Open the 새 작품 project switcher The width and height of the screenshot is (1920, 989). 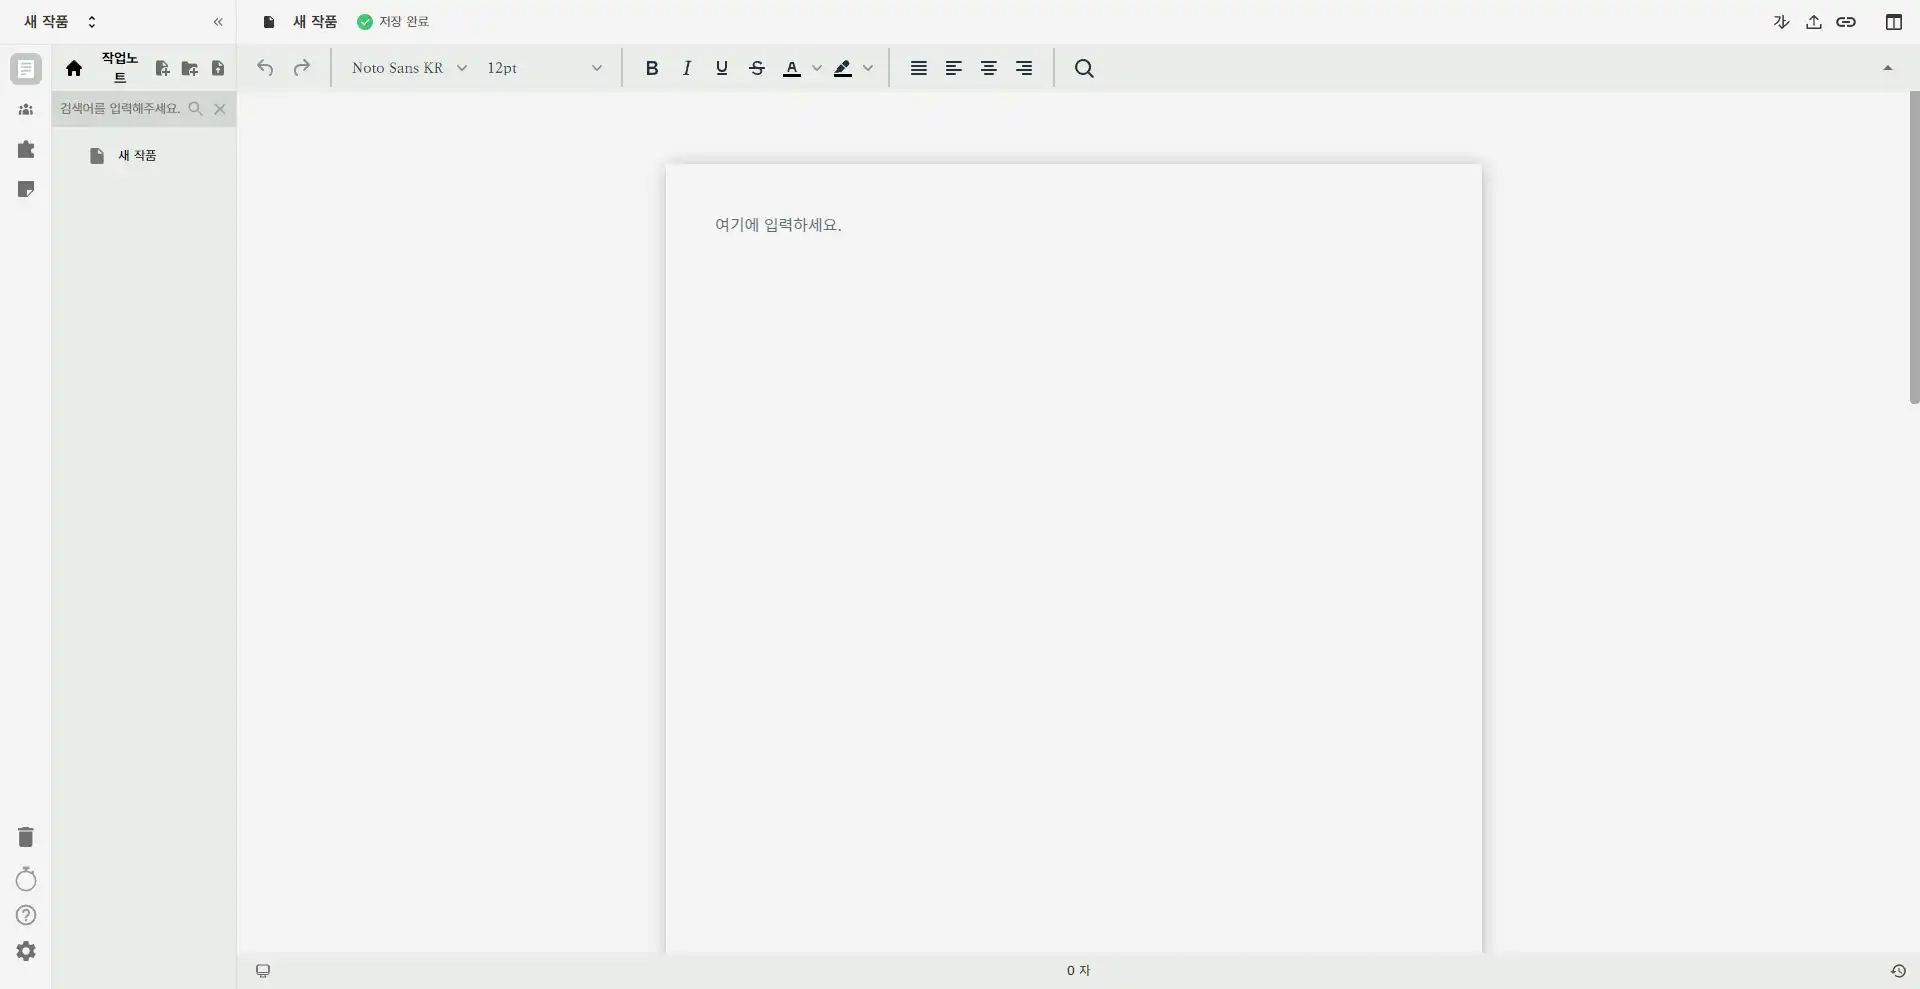click(x=60, y=21)
